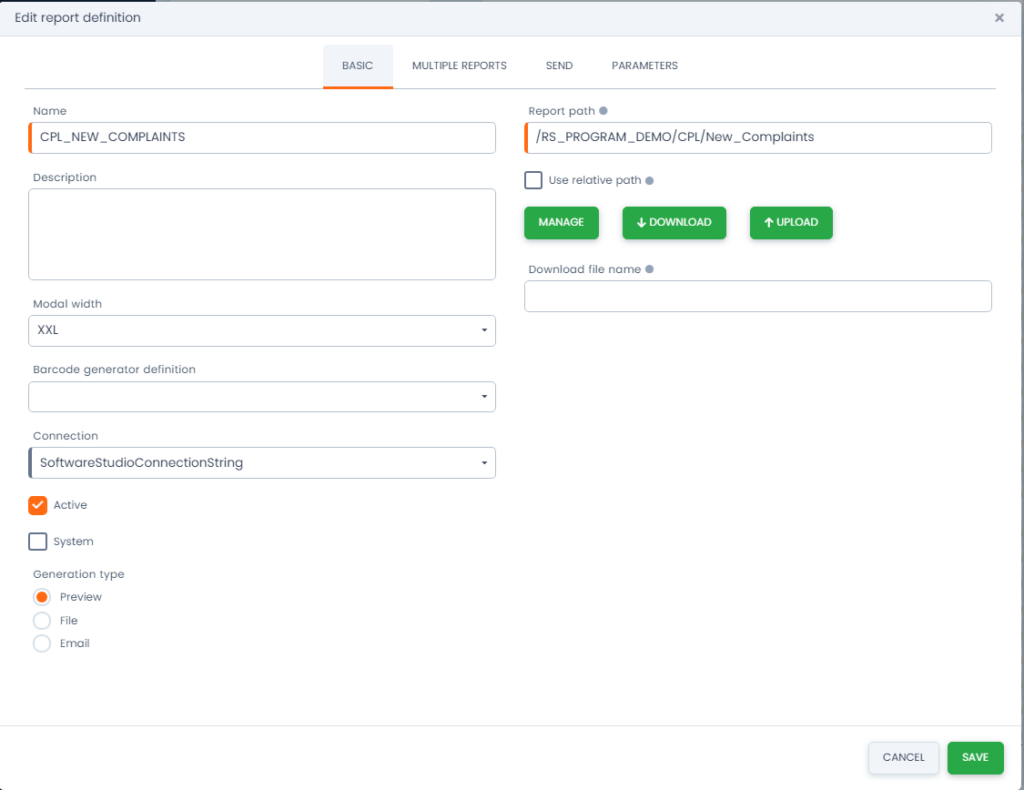Open the Parameters tab
Viewport: 1024px width, 790px height.
644,66
